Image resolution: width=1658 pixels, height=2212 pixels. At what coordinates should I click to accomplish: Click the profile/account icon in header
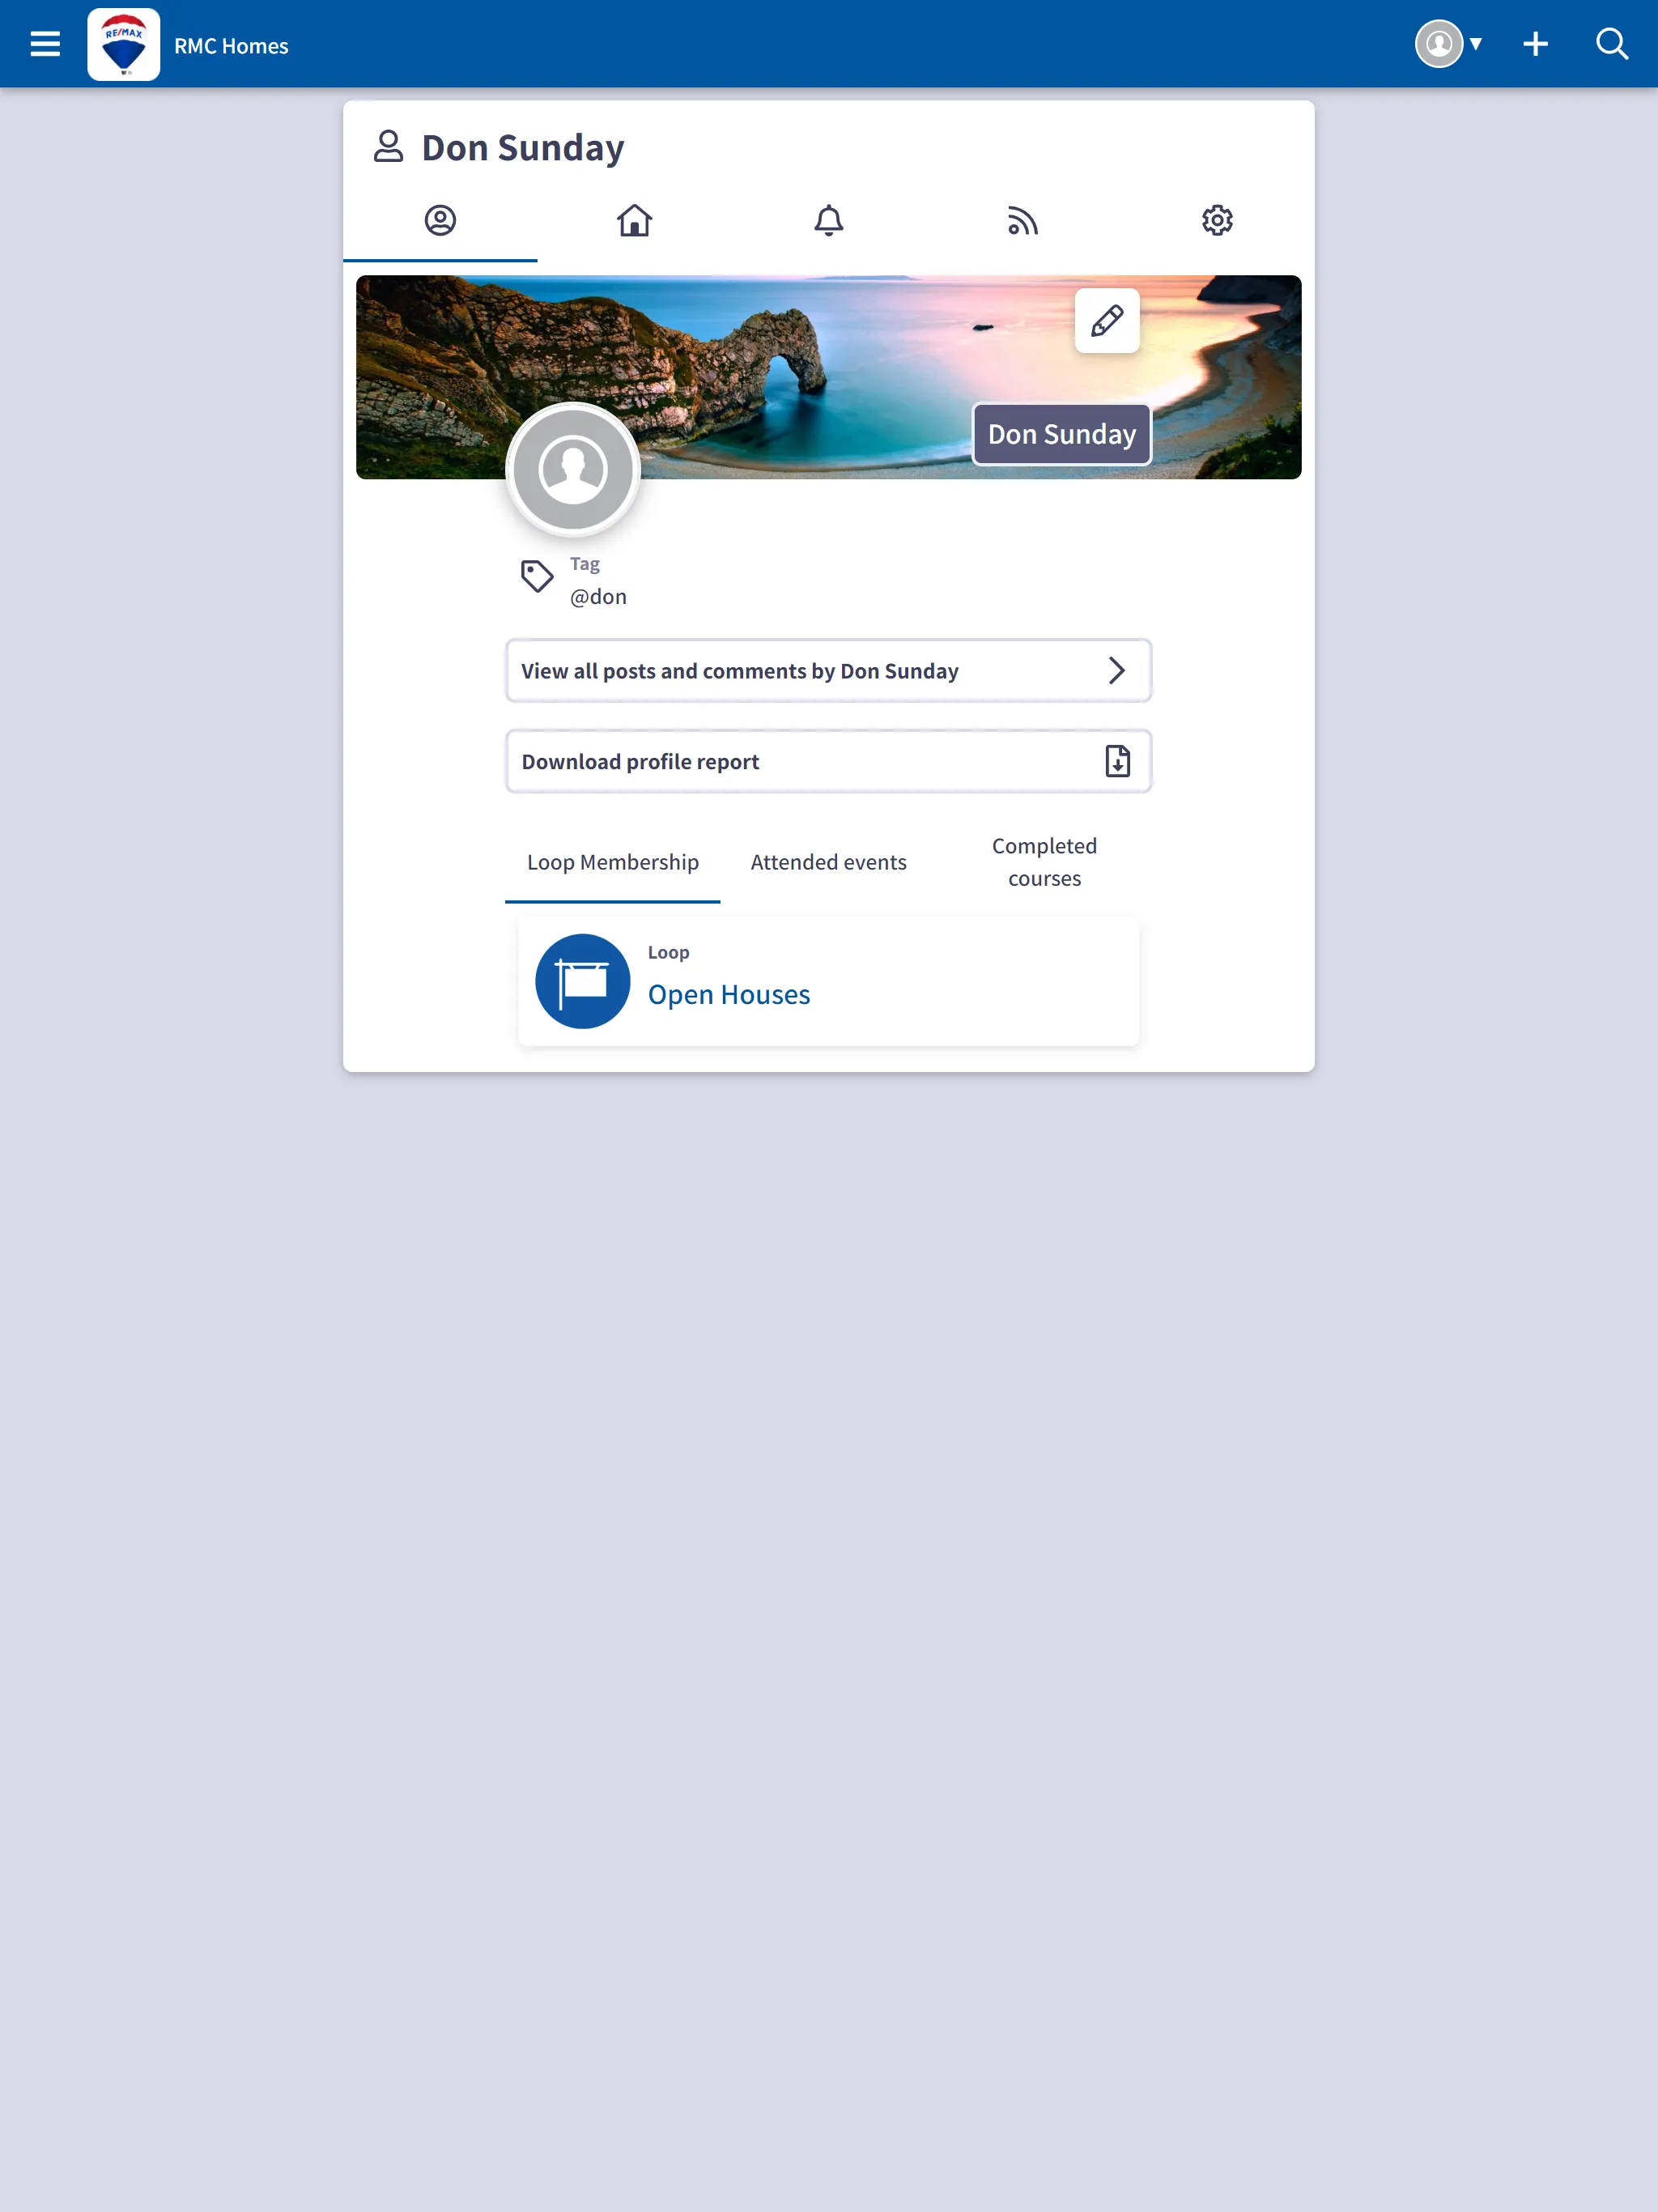pos(1439,42)
